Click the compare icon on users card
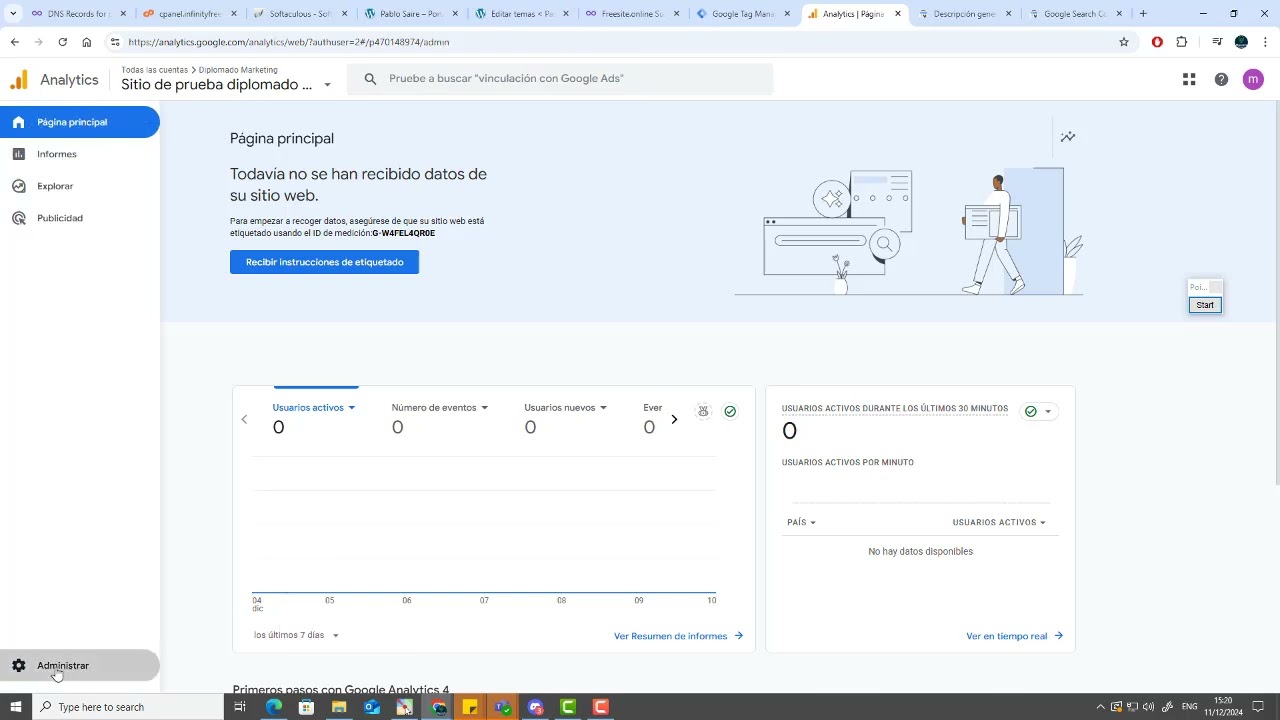Image resolution: width=1280 pixels, height=720 pixels. tap(703, 411)
